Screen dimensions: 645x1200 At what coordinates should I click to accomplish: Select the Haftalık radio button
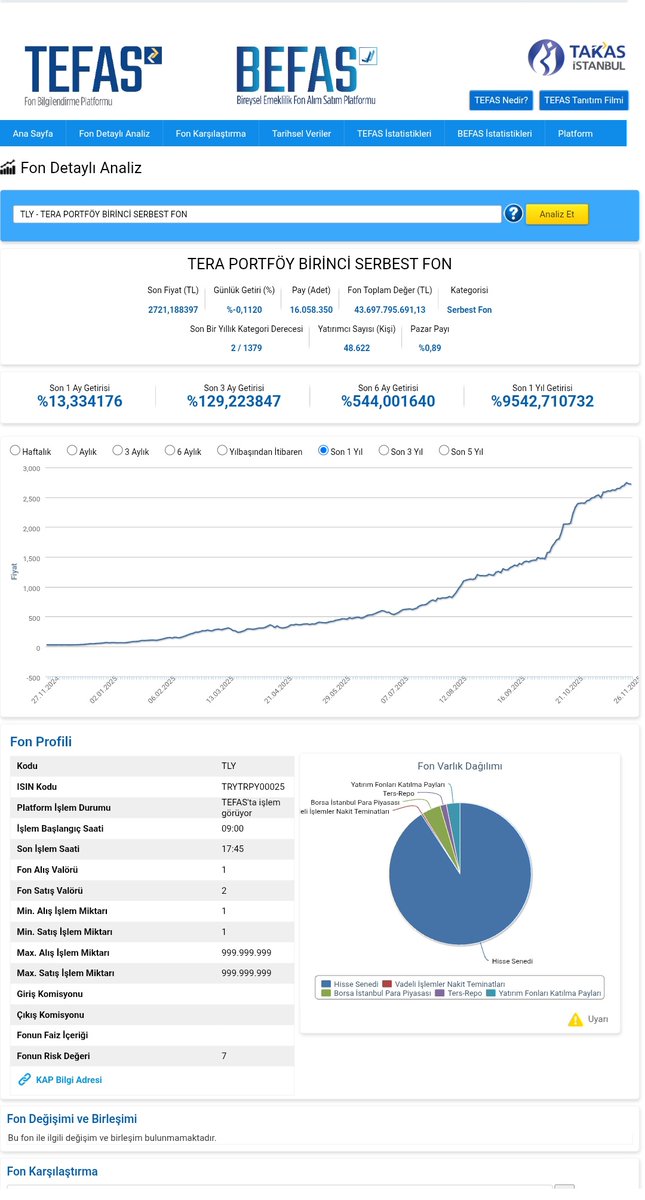[x=15, y=451]
